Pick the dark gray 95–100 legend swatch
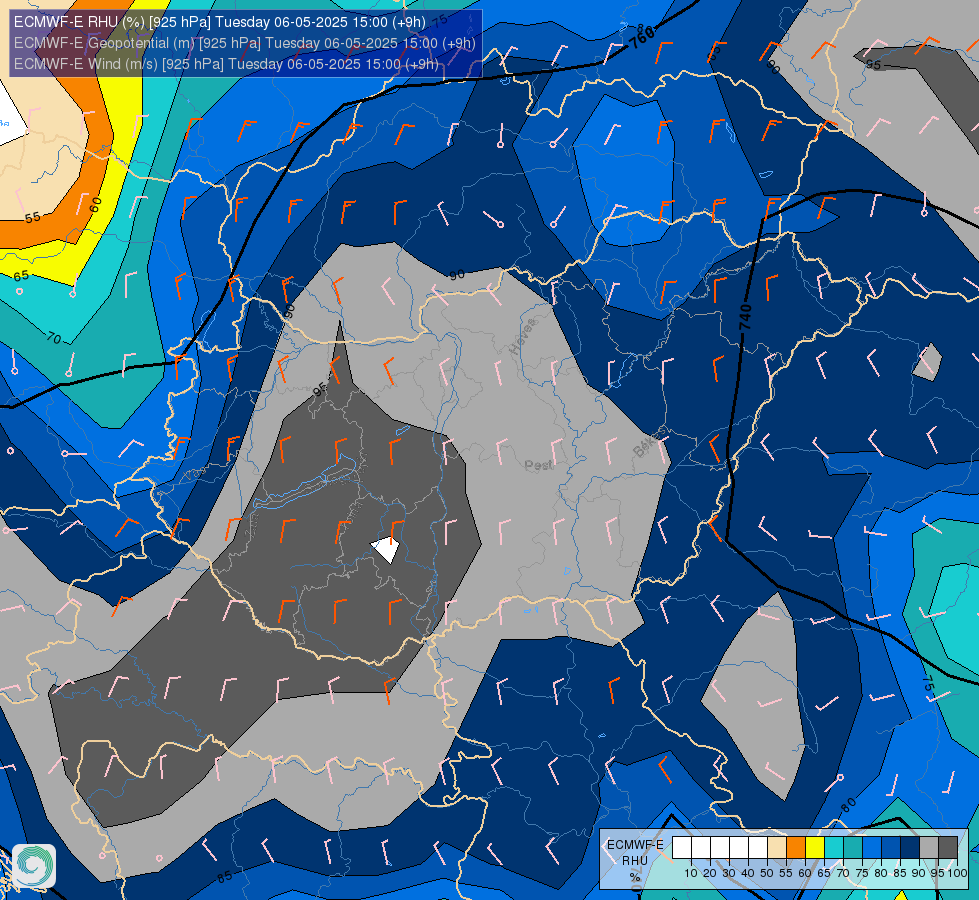 click(x=948, y=847)
